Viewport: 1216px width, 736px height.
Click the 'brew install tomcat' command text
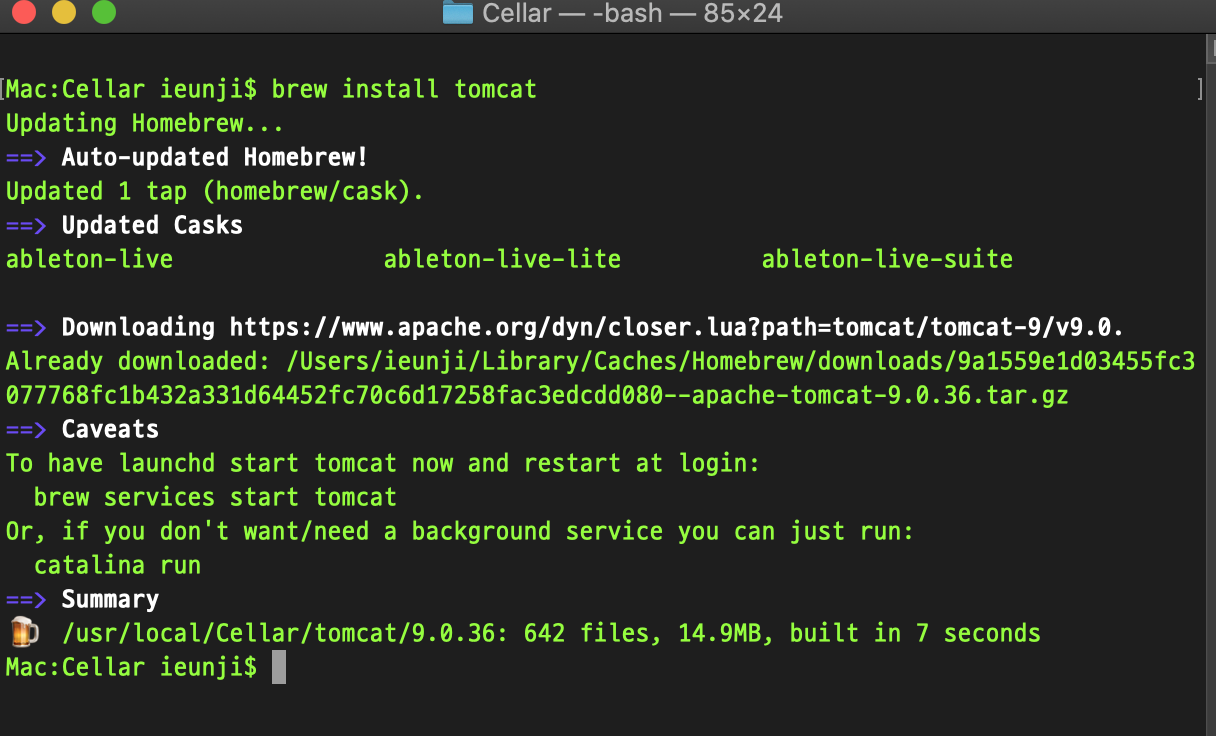(x=404, y=89)
